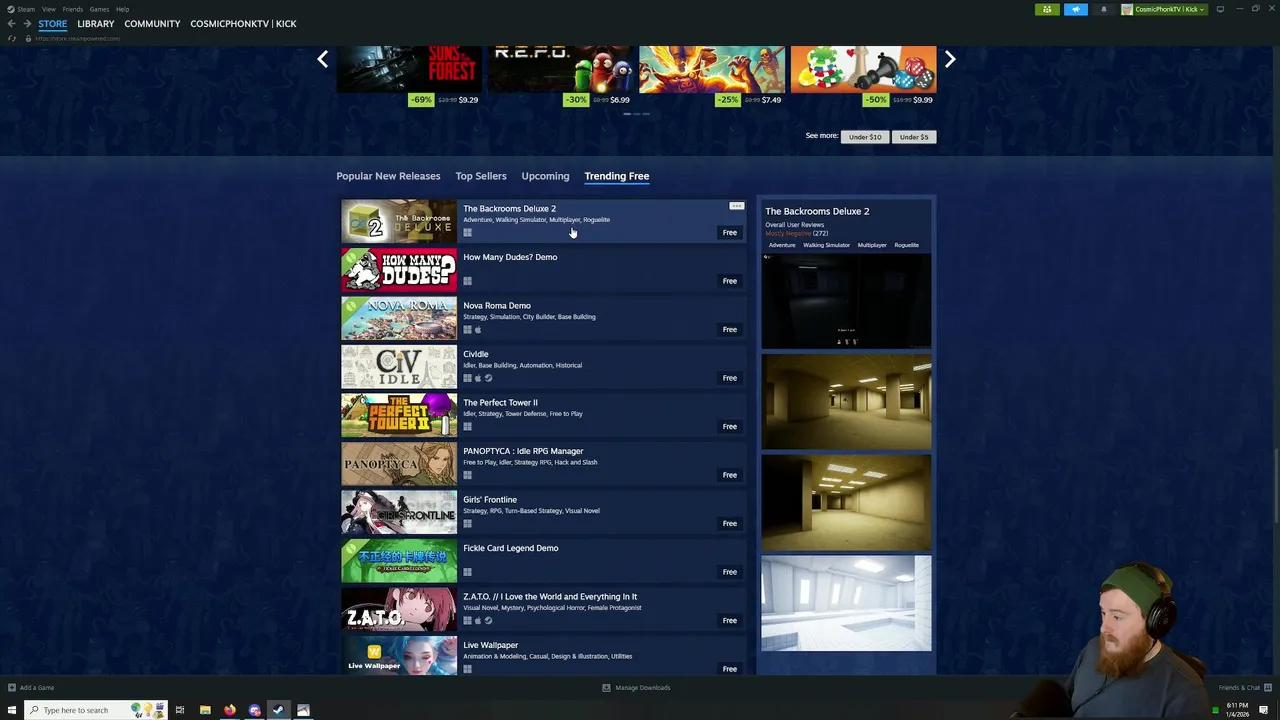Open Manage Downloads
The height and width of the screenshot is (720, 1280).
click(x=636, y=687)
